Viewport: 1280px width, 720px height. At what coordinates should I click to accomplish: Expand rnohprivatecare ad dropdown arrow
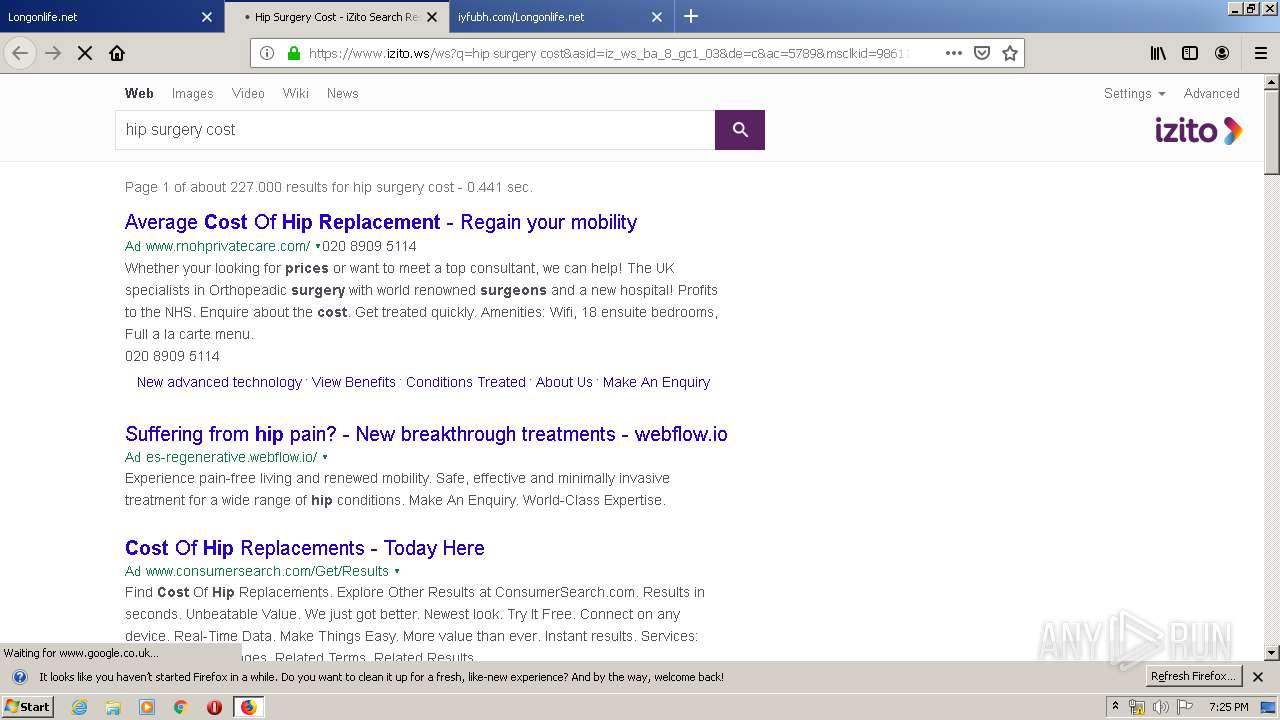tap(318, 246)
